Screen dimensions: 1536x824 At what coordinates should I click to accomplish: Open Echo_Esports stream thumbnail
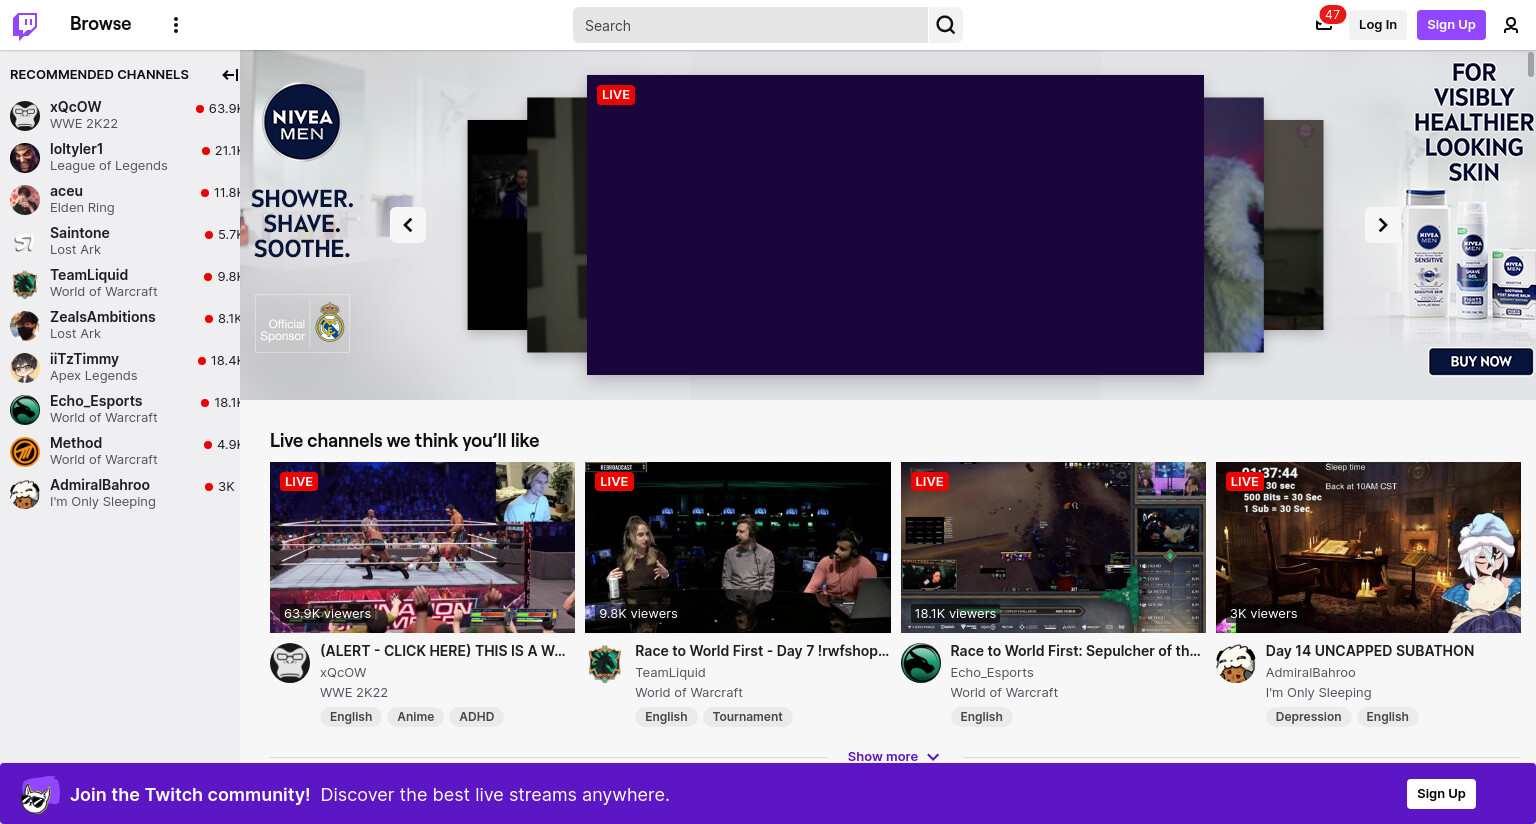pyautogui.click(x=1053, y=547)
